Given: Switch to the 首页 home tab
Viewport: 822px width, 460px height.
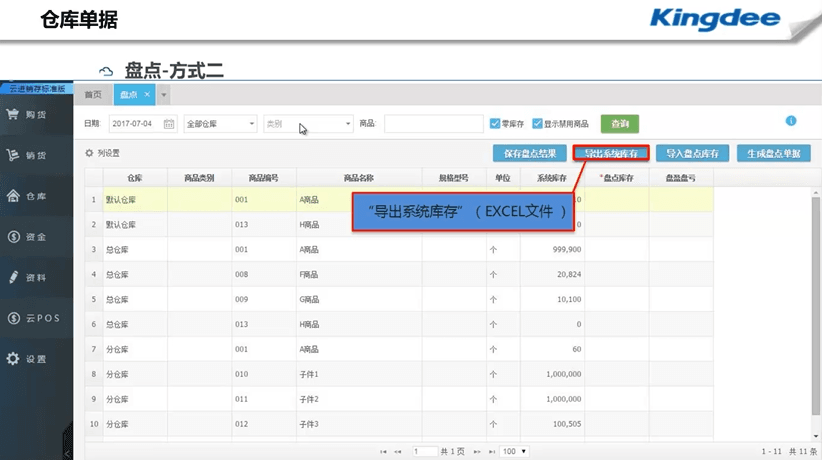Looking at the screenshot, I should point(93,94).
